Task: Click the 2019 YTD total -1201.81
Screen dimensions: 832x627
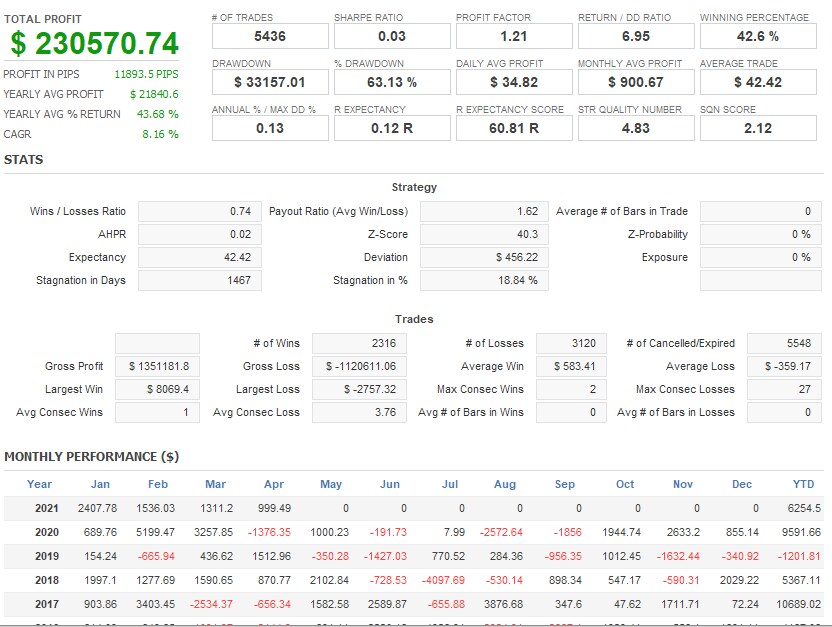Action: pos(799,556)
